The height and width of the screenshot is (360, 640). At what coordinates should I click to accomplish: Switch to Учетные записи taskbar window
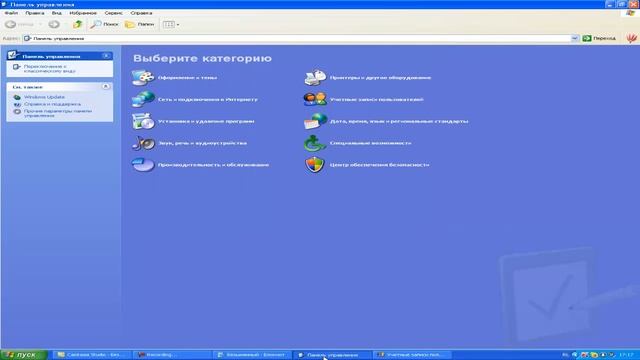point(413,355)
